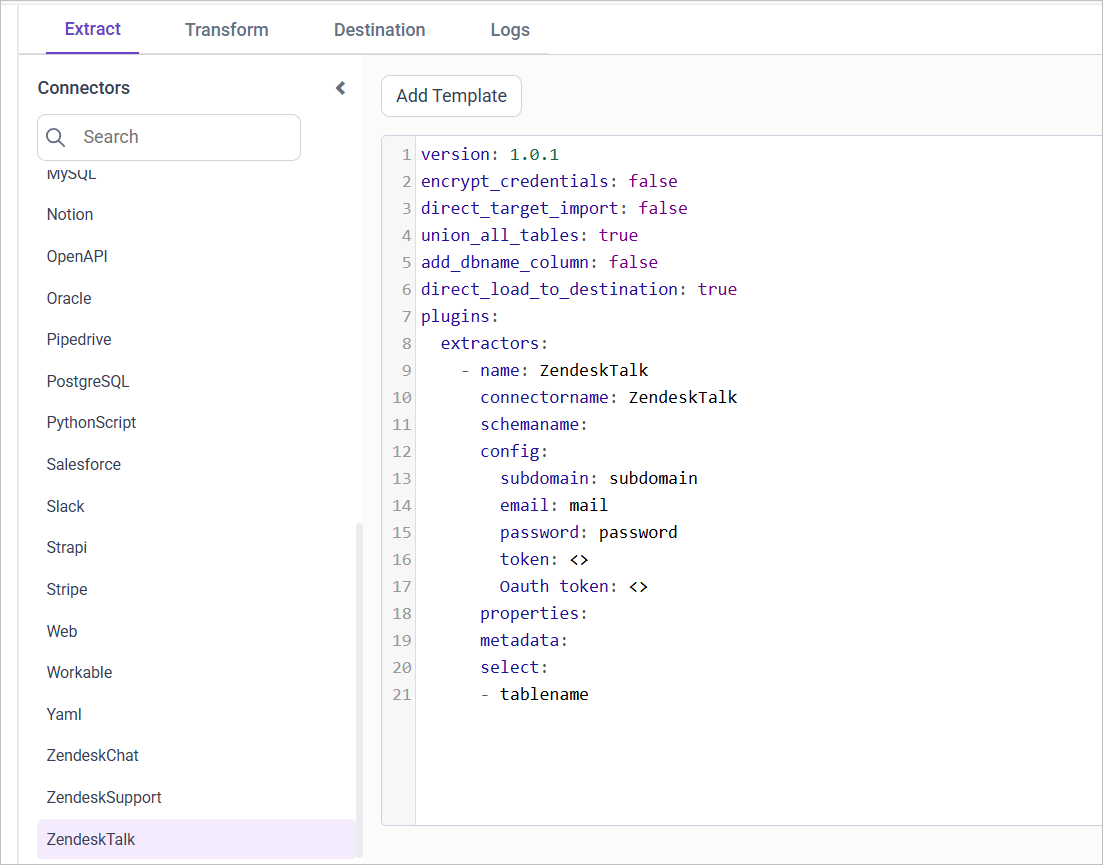This screenshot has height=865, width=1103.
Task: Open the Destination tab
Action: coord(379,30)
